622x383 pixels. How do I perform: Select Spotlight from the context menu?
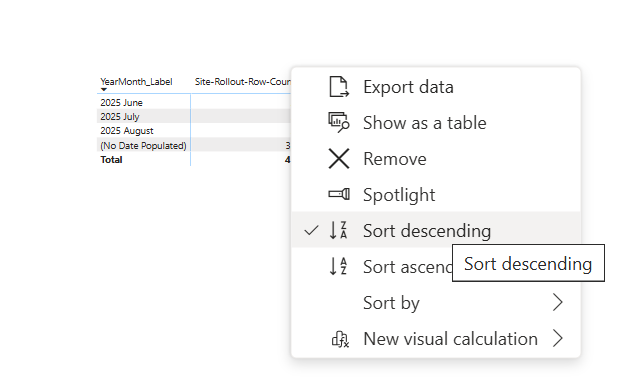436,194
